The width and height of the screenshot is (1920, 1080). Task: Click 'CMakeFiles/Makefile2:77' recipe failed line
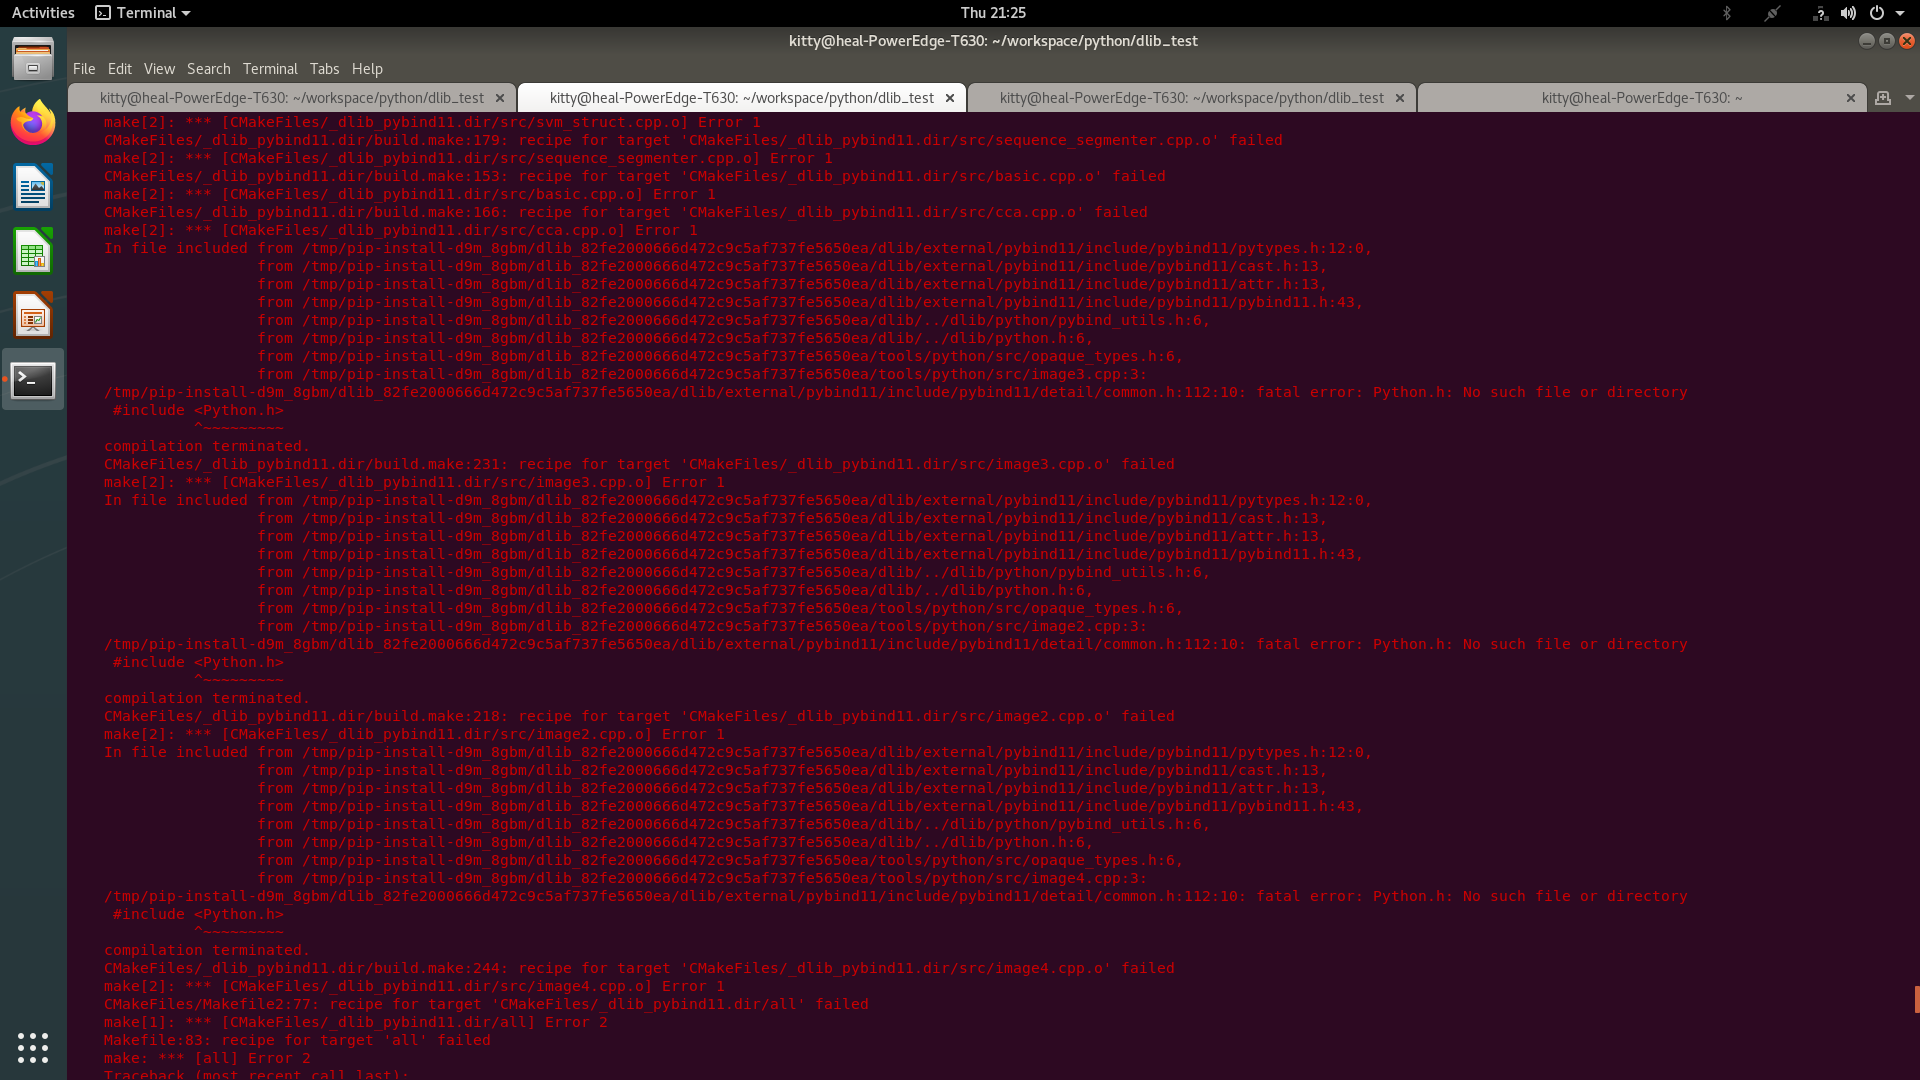(486, 1004)
